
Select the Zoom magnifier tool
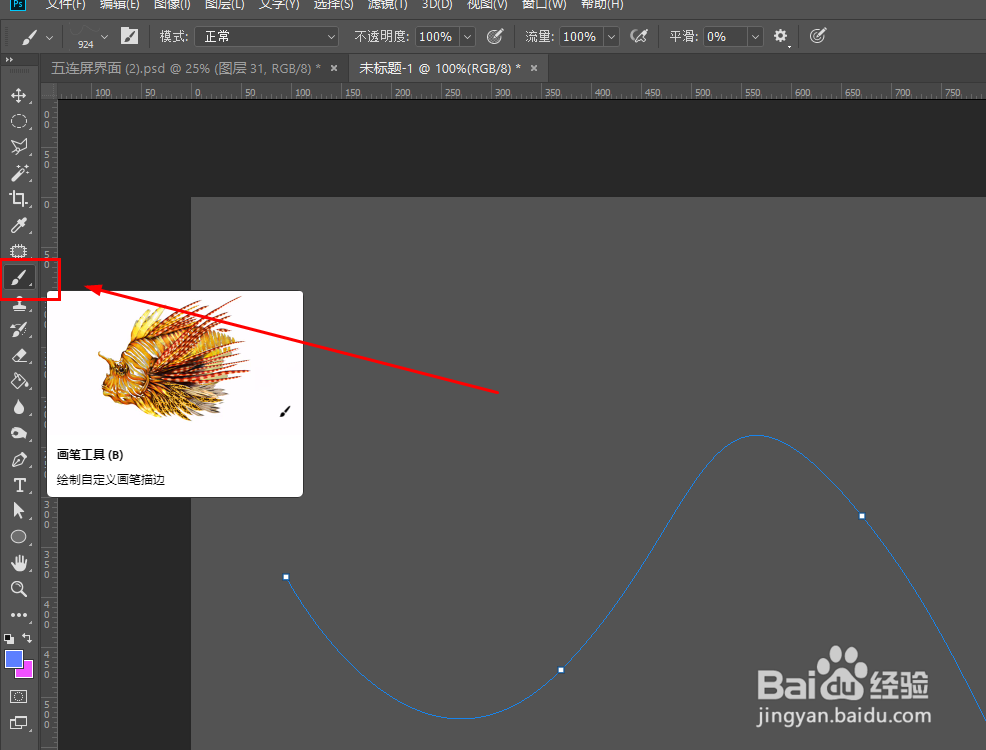pos(19,589)
